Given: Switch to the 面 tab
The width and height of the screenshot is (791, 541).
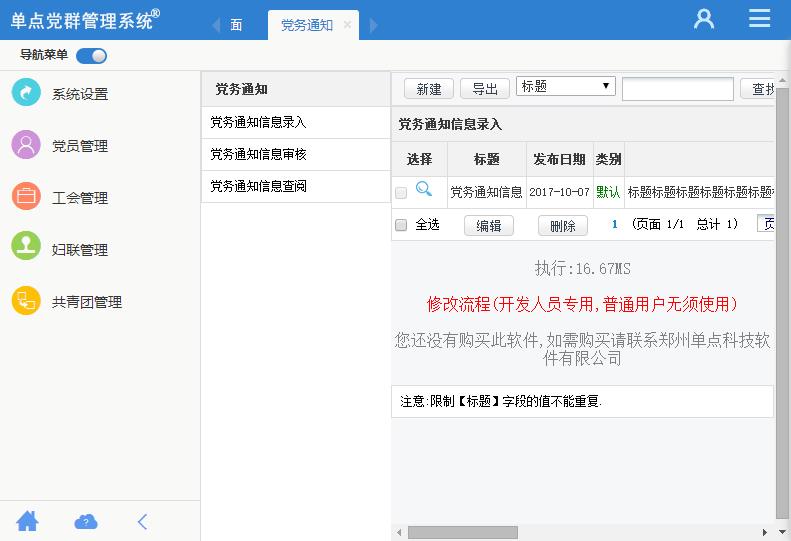Looking at the screenshot, I should [x=236, y=25].
